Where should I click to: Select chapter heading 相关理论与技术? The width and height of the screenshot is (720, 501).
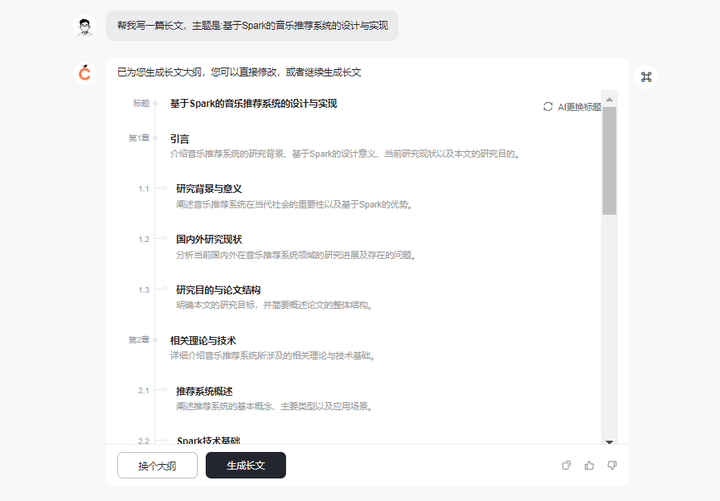[203, 341]
